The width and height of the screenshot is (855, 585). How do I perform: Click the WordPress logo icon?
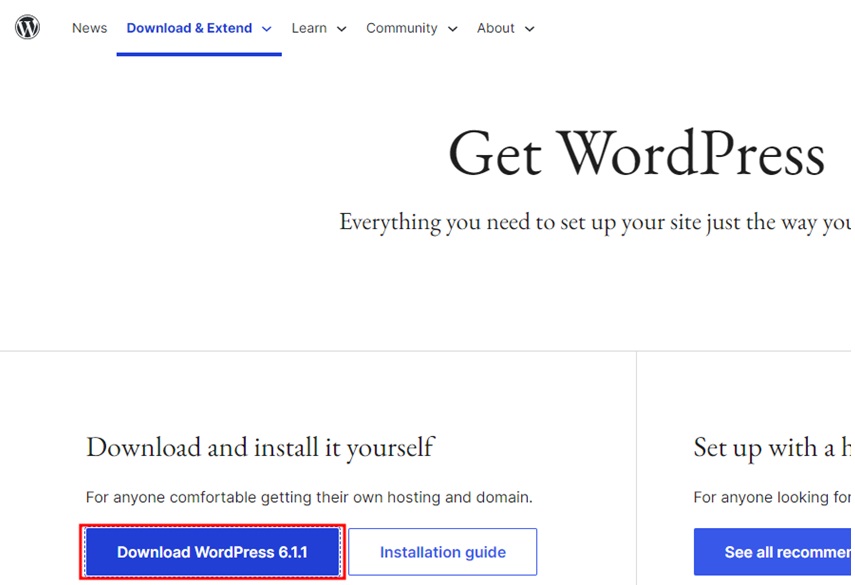[27, 27]
